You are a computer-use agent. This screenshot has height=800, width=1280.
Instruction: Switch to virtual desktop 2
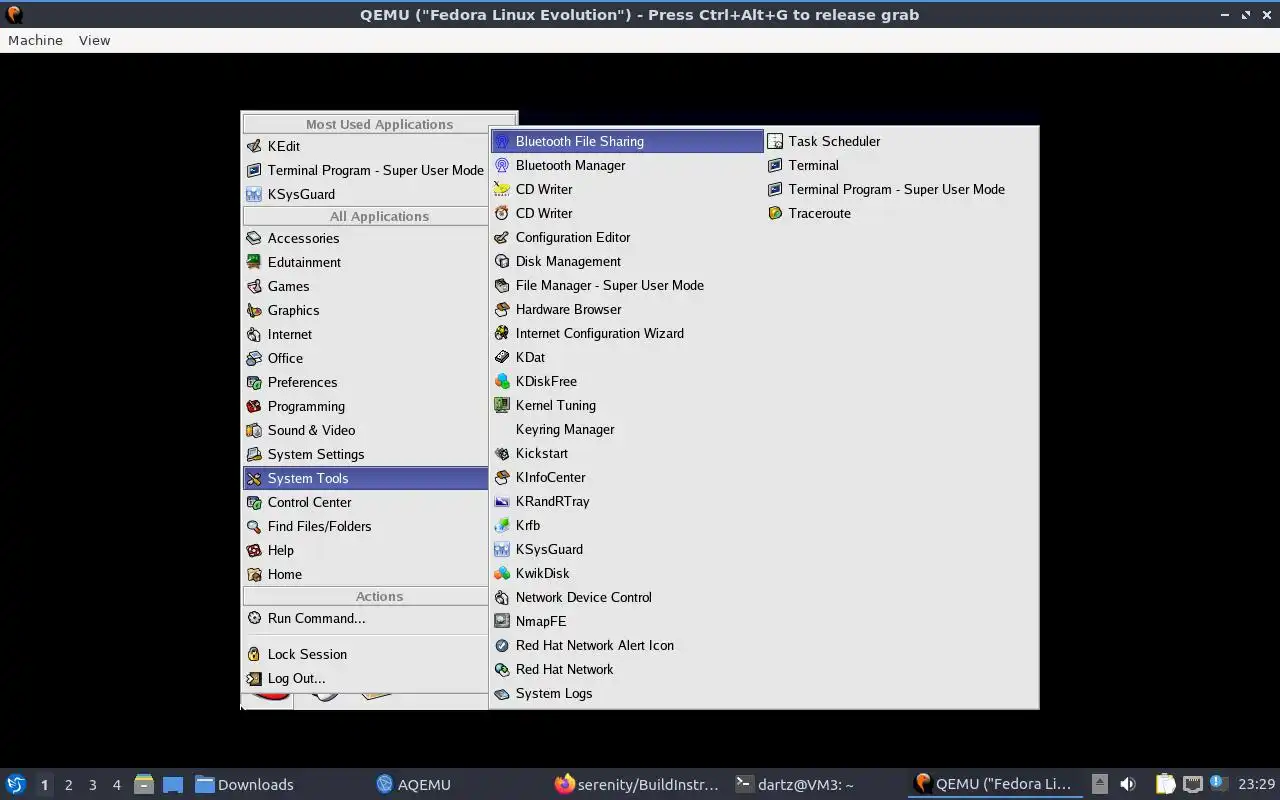[68, 785]
